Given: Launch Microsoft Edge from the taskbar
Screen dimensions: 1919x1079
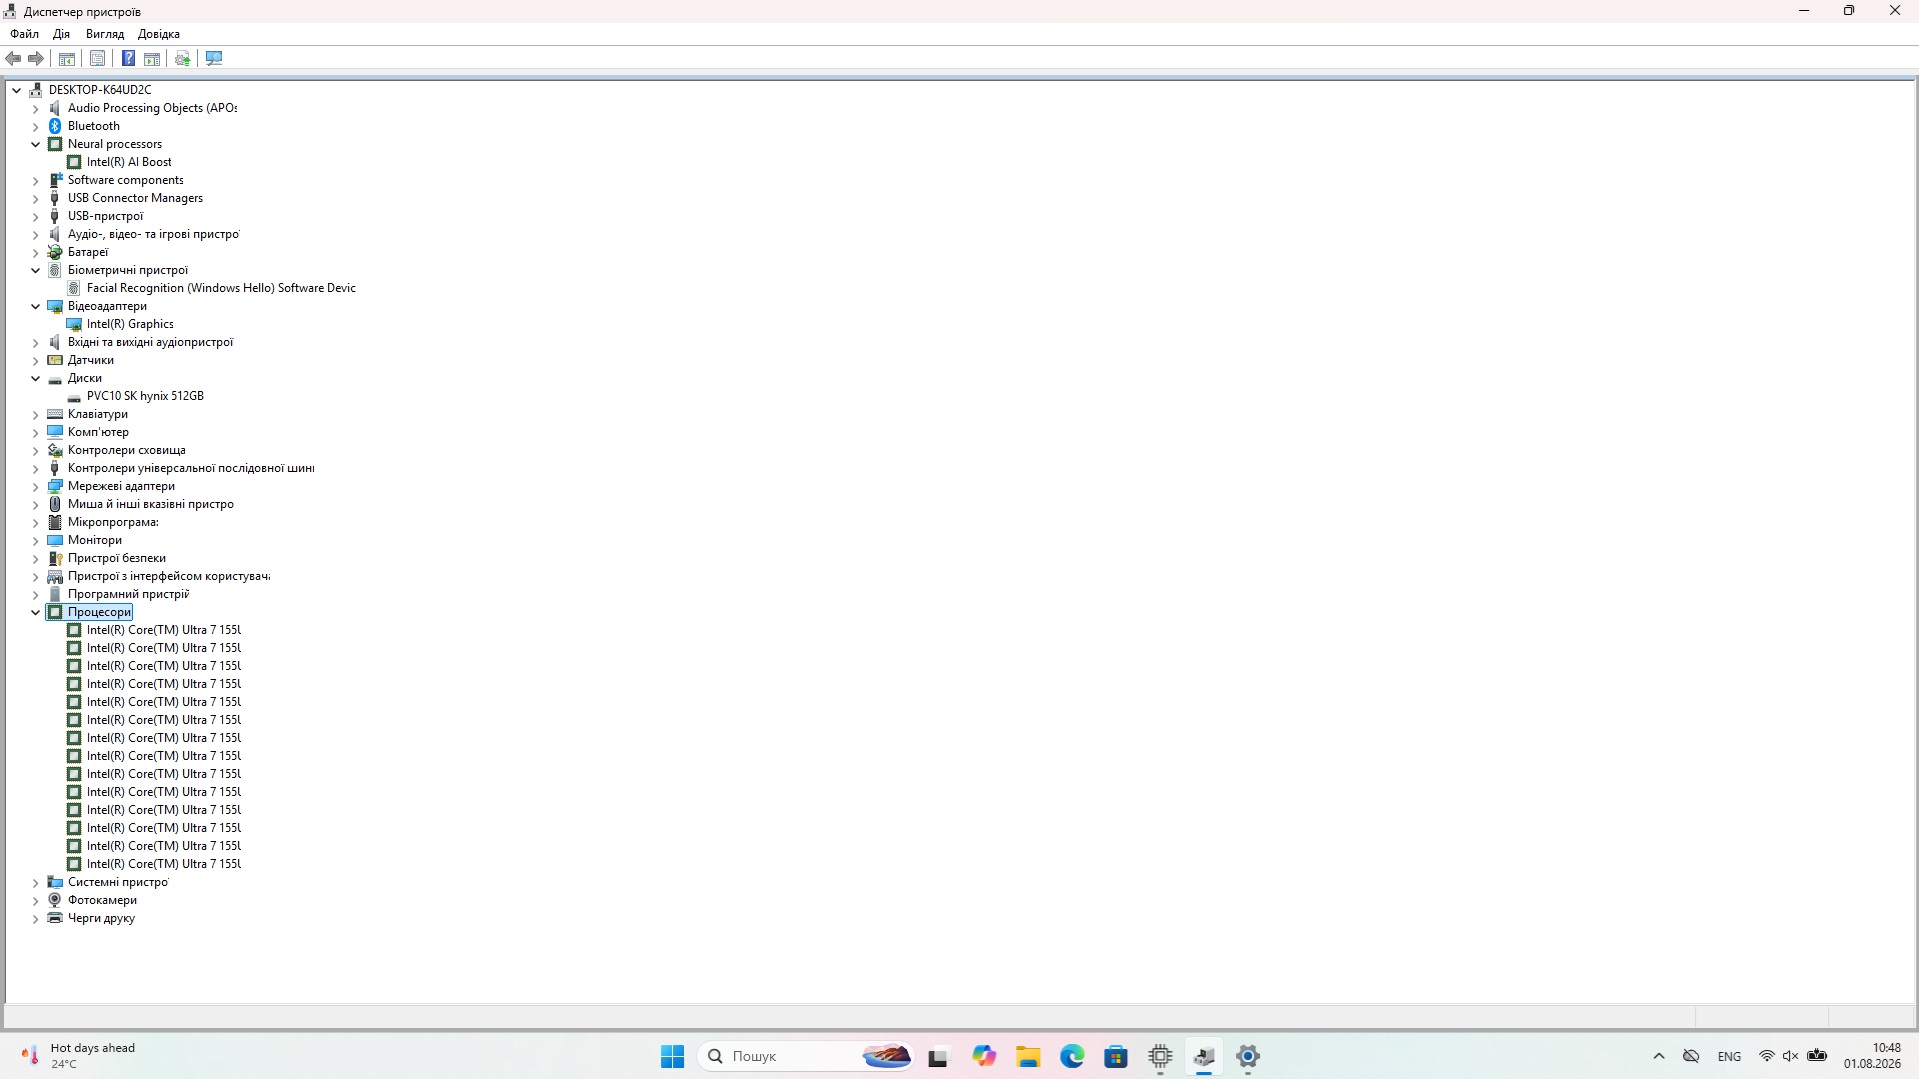Looking at the screenshot, I should (1072, 1056).
